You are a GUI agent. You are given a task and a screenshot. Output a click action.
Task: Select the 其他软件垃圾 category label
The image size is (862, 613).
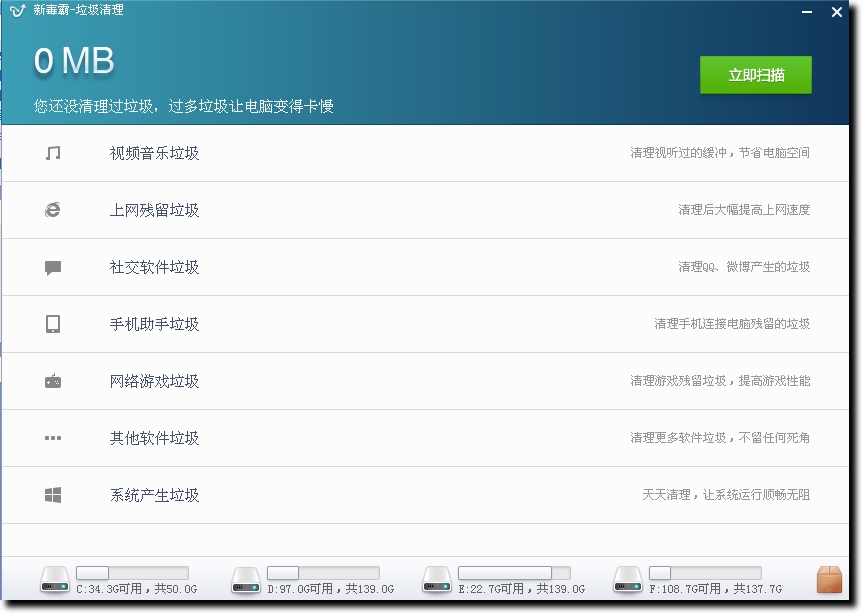154,439
